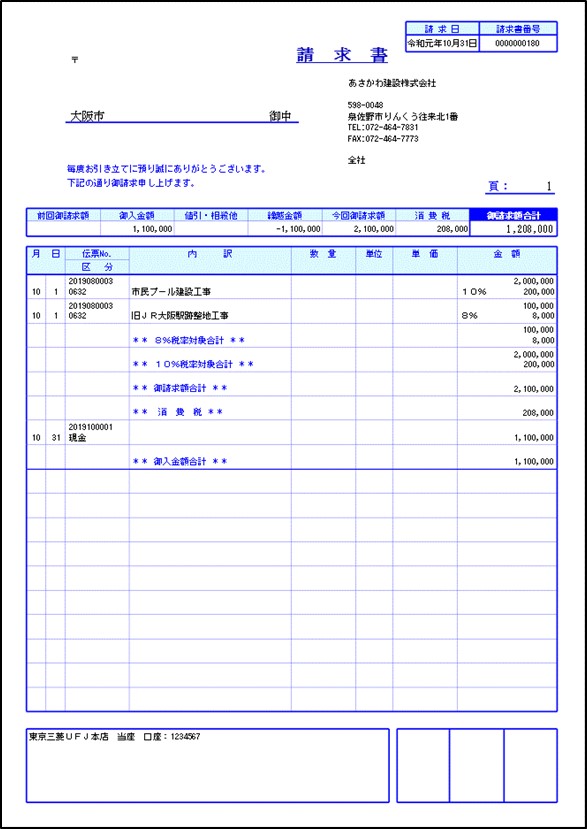This screenshot has width=587, height=829.
Task: Click the 今回御請求額 summary header
Action: 359,215
